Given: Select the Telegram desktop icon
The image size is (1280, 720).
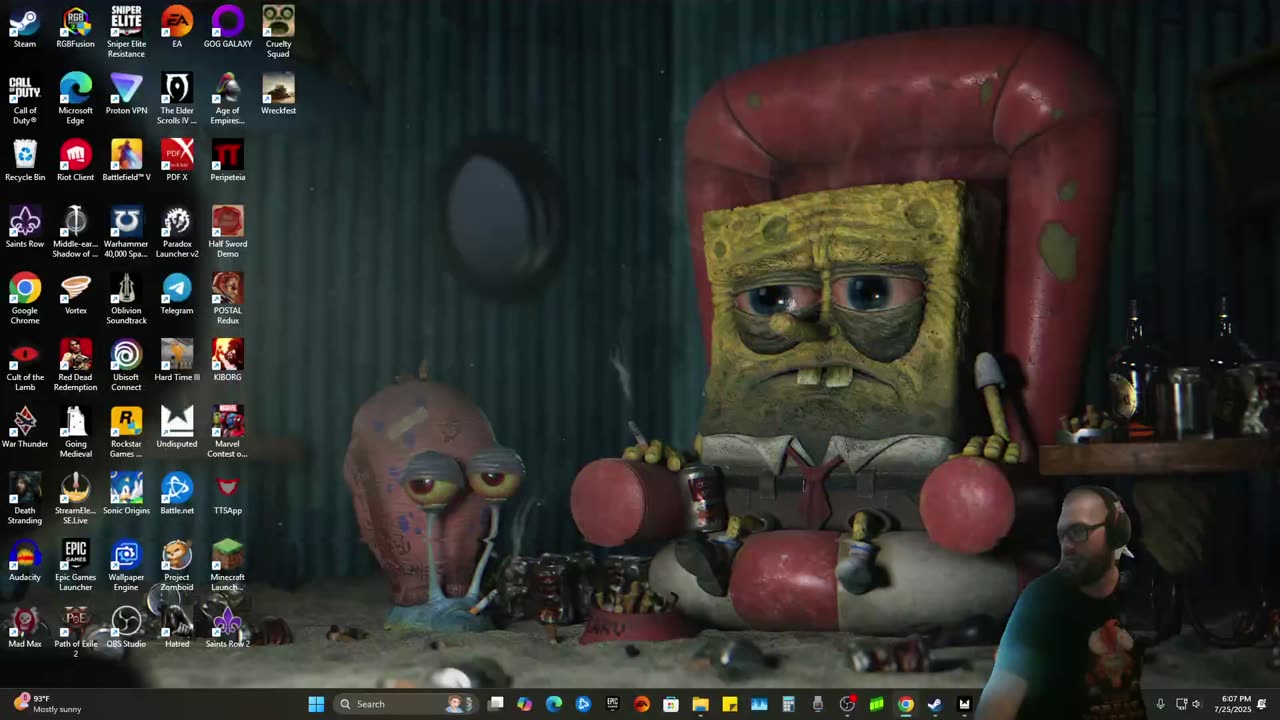Looking at the screenshot, I should [177, 294].
